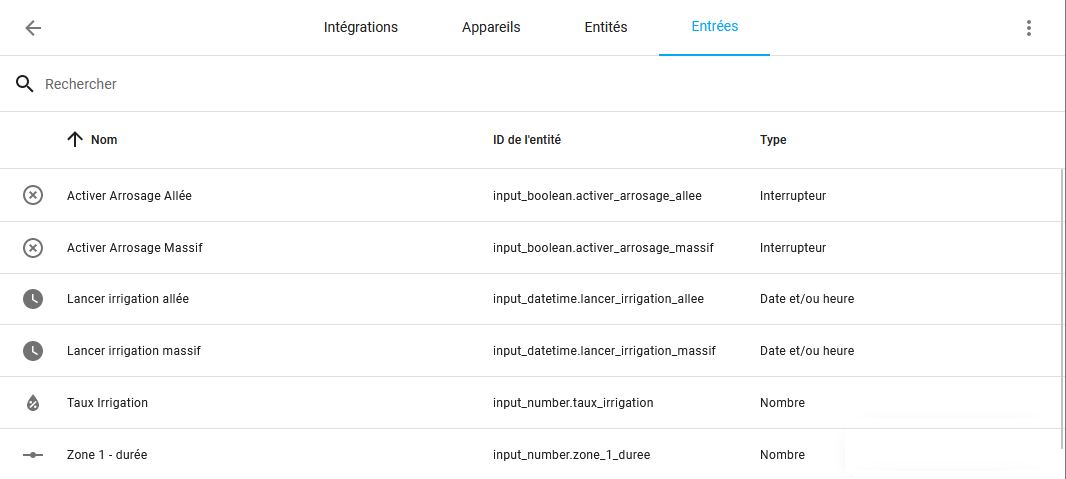Click clock icon for Lancer irrigation massif
The height and width of the screenshot is (479, 1066).
(x=33, y=351)
